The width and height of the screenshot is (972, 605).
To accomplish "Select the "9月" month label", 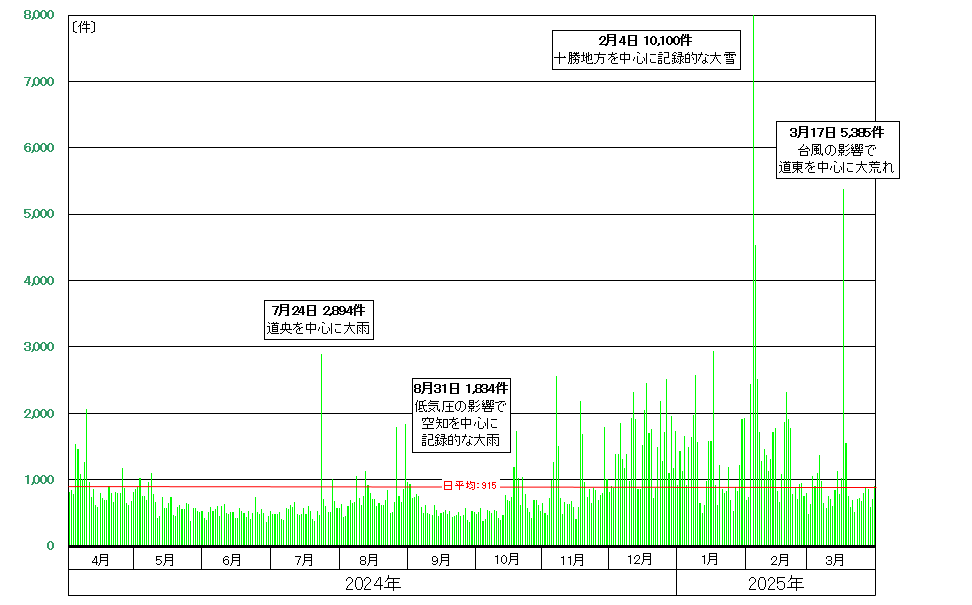I will click(x=441, y=560).
